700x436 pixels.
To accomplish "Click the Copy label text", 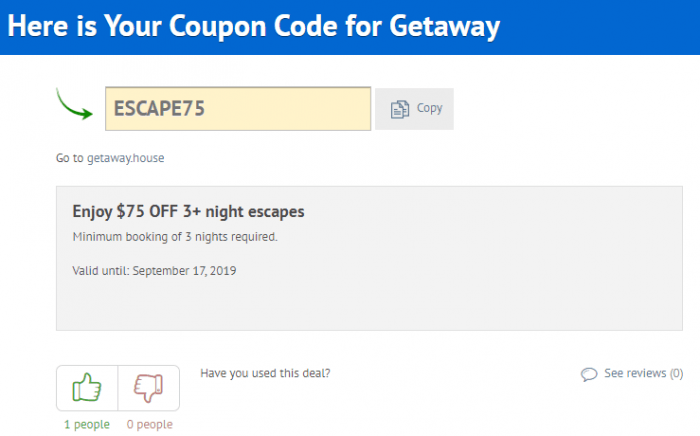I will tap(429, 108).
